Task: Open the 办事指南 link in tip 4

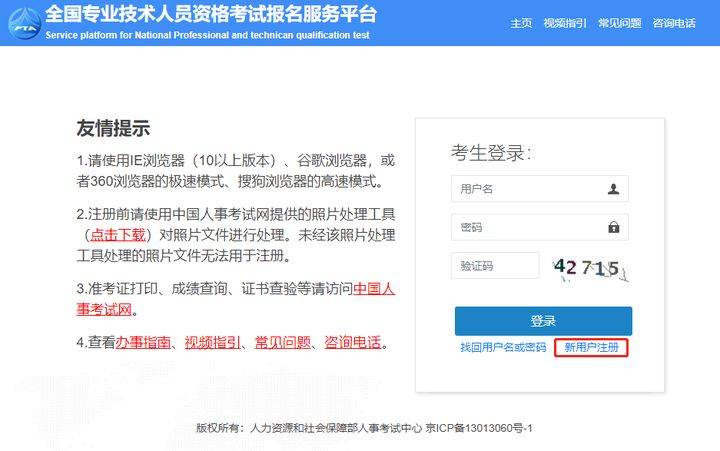Action: 143,342
